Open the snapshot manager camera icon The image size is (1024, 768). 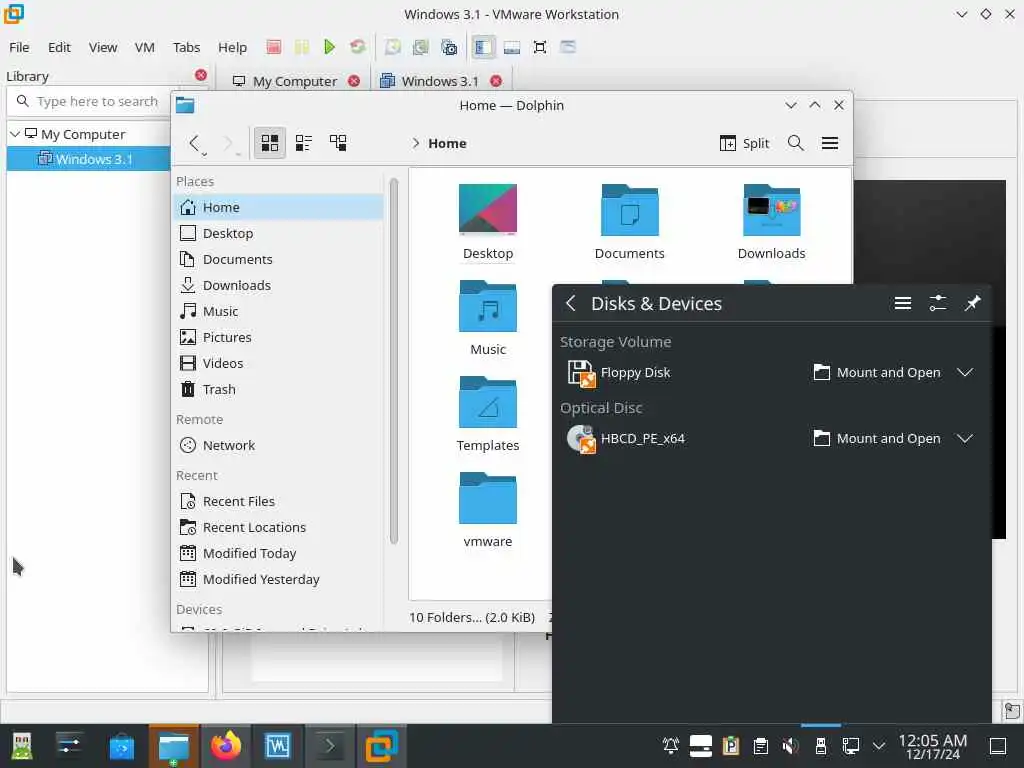(449, 47)
